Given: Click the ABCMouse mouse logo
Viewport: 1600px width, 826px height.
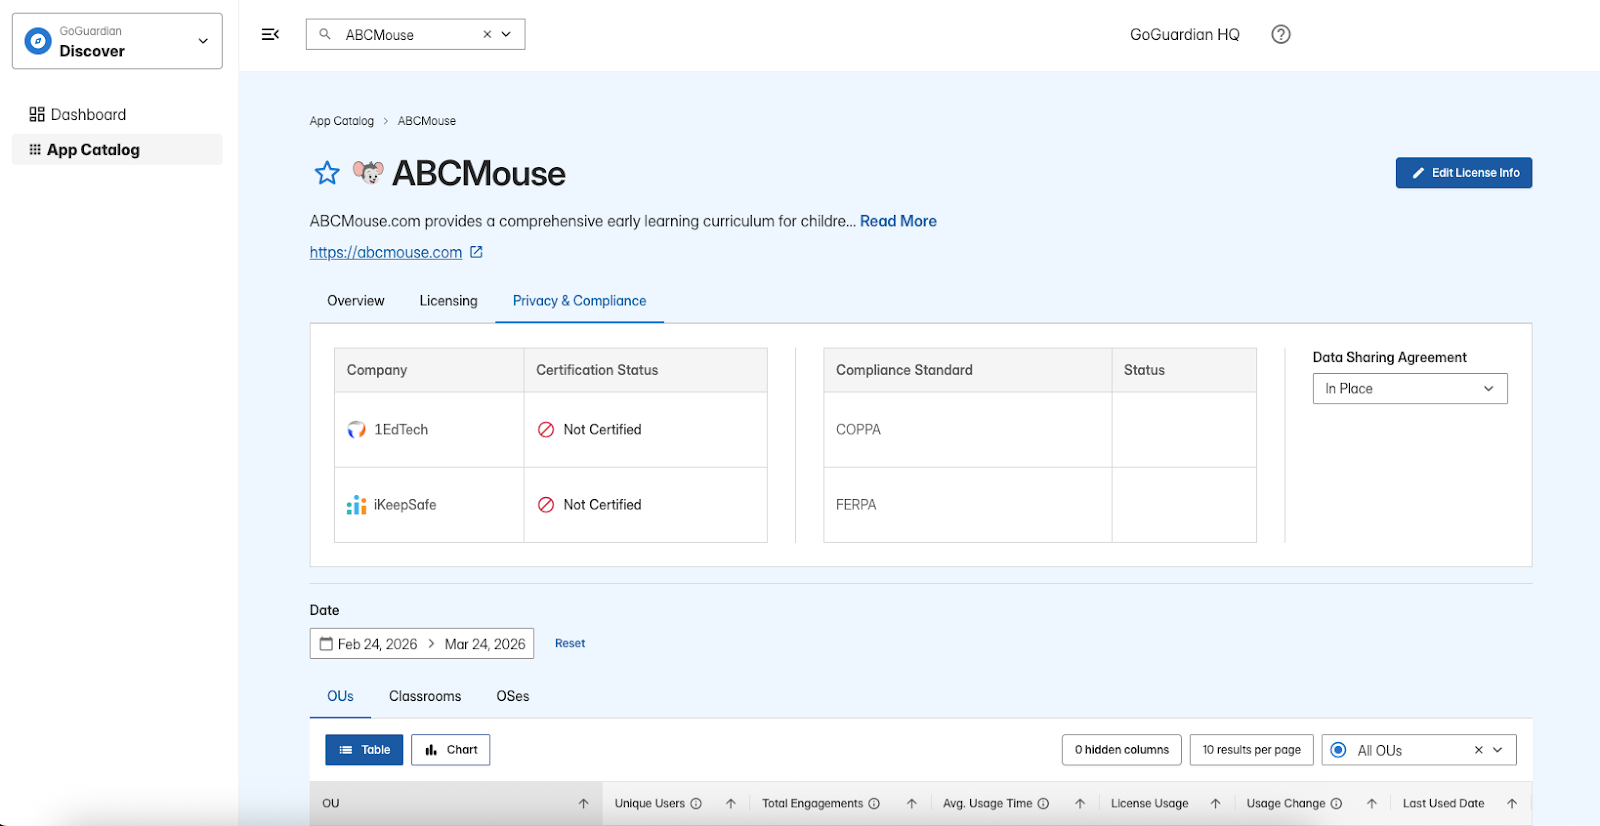Looking at the screenshot, I should click(368, 173).
